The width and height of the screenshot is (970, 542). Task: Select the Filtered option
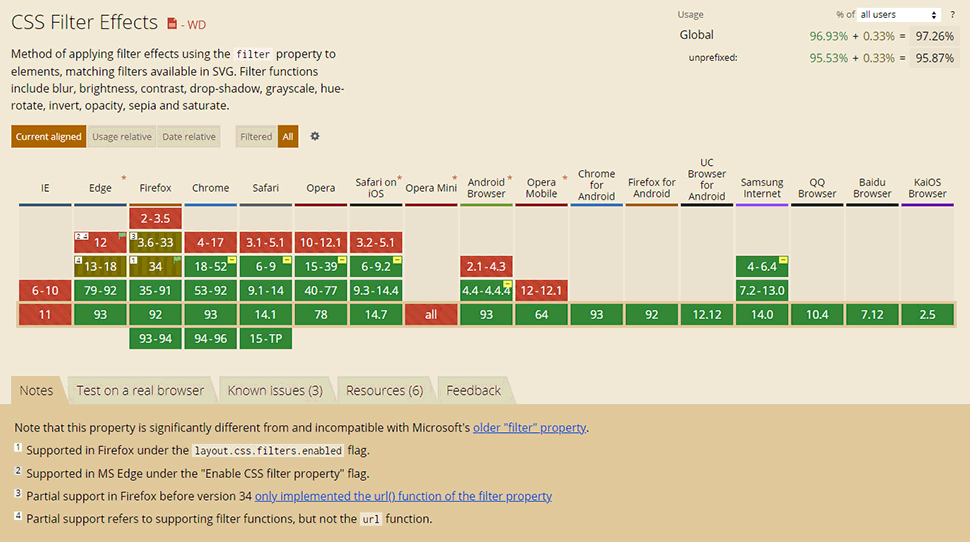(x=256, y=137)
